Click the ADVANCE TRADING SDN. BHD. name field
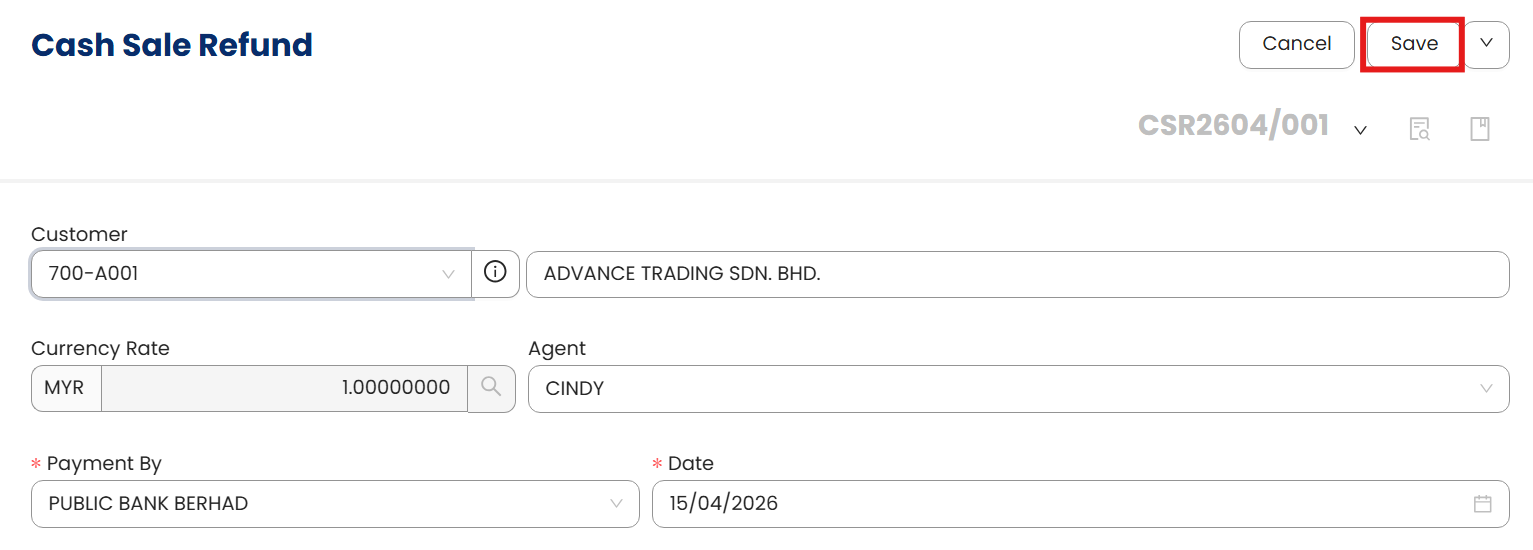Viewport: 1533px width, 550px height. click(1016, 274)
